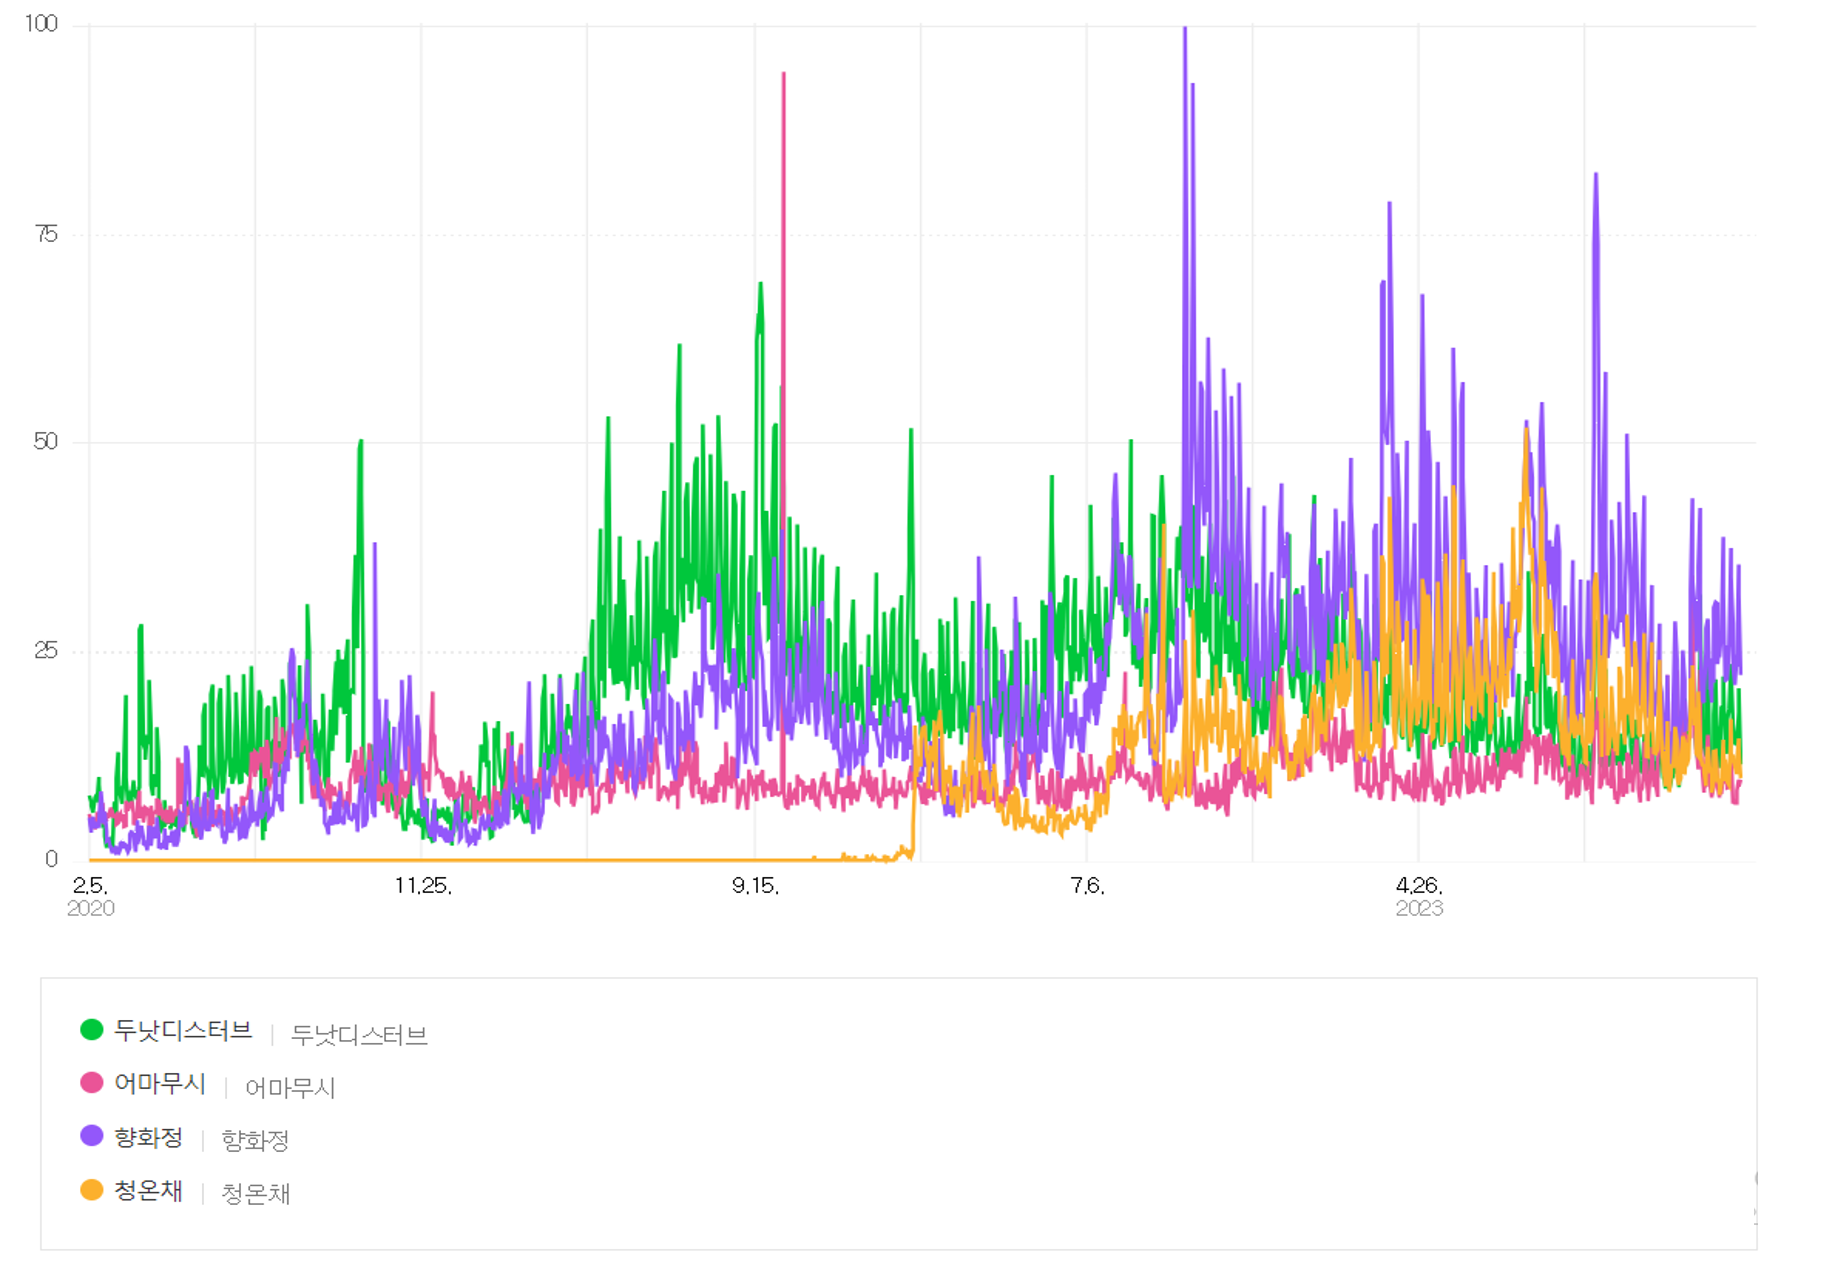Screen dimensions: 1838x1262
Task: Toggle the bold 향화정 legend label
Action: tap(148, 1137)
